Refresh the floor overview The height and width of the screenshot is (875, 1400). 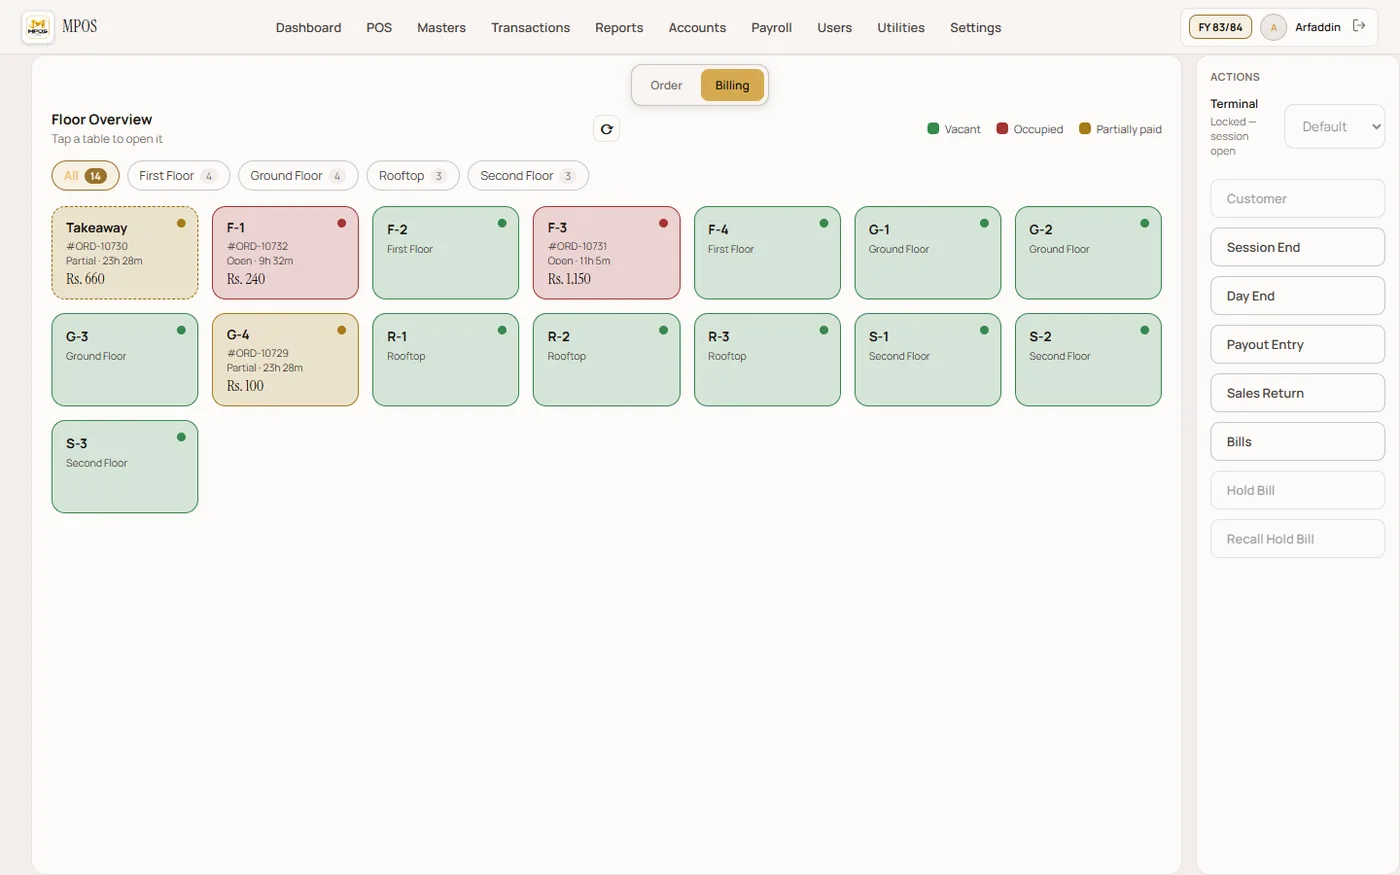point(606,129)
